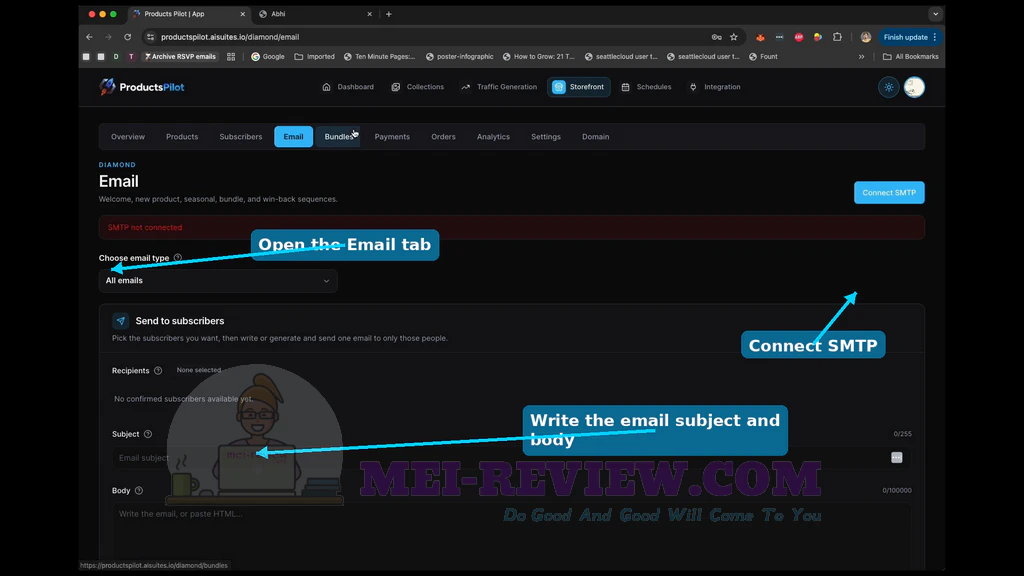Click the site info icon in address bar
Screen dimensions: 1024x576
(x=150, y=37)
